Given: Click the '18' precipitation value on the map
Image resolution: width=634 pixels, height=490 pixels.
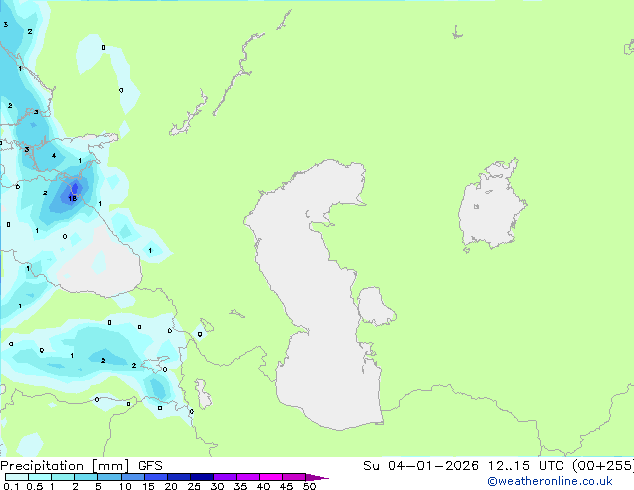Looking at the screenshot, I should point(72,198).
